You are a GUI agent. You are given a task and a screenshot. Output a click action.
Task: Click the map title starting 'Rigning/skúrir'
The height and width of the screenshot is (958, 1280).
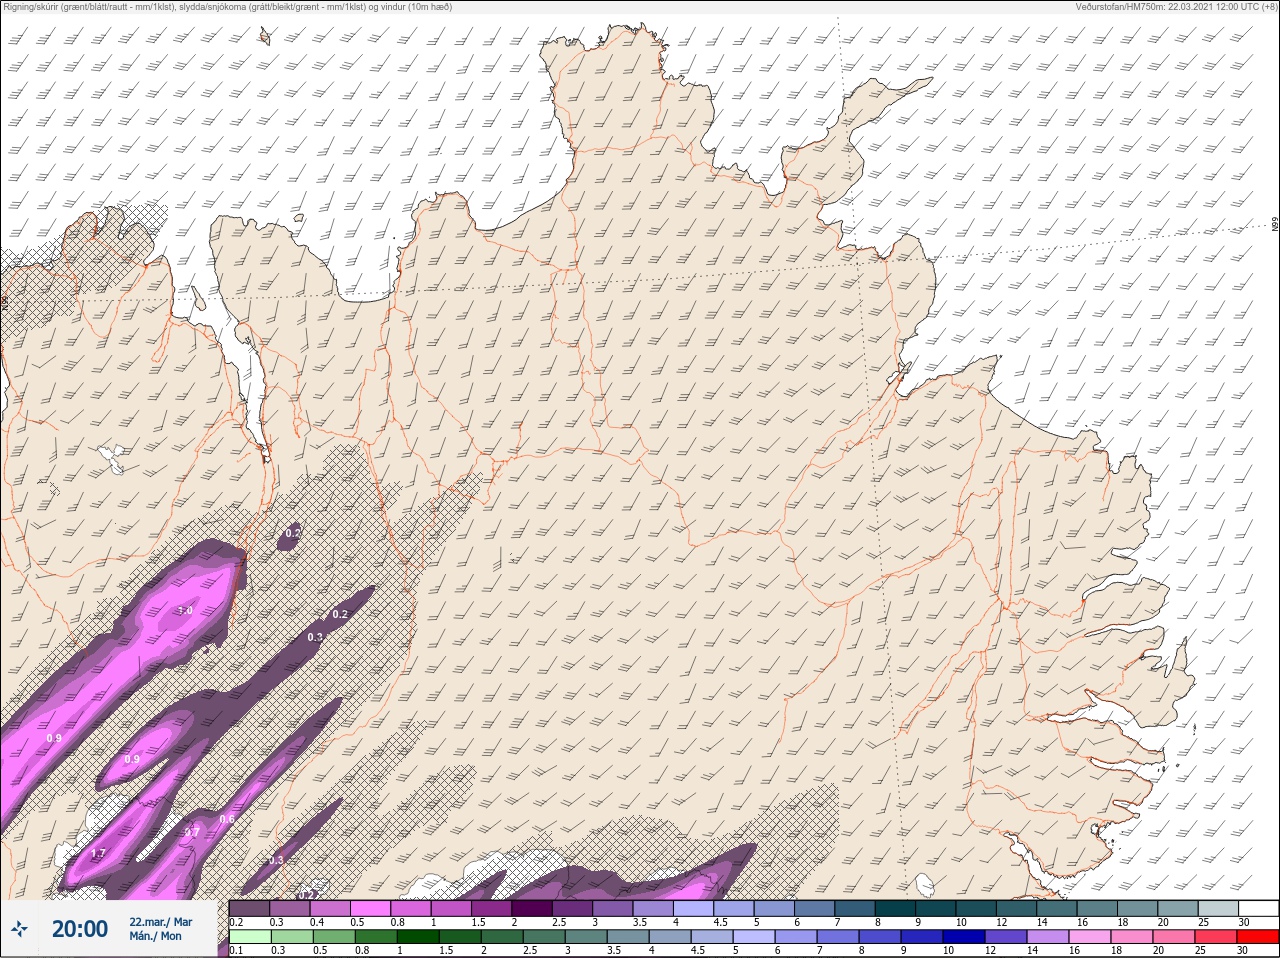tap(229, 7)
